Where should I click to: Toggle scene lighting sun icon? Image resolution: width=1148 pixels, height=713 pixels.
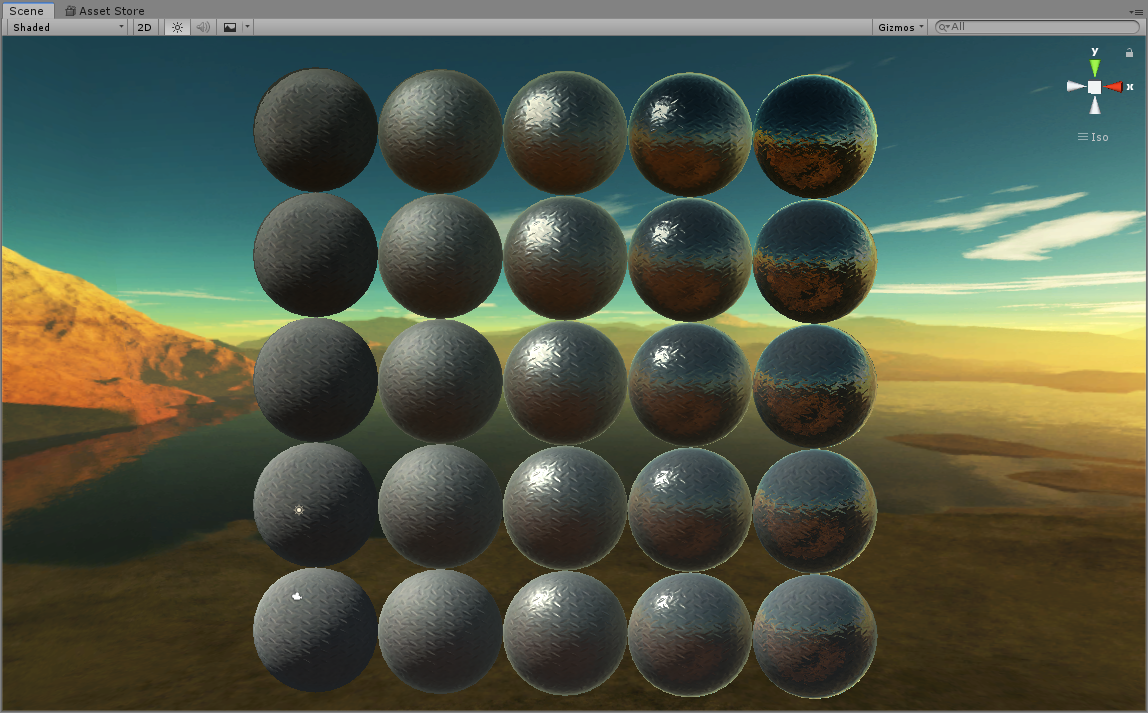coord(177,27)
